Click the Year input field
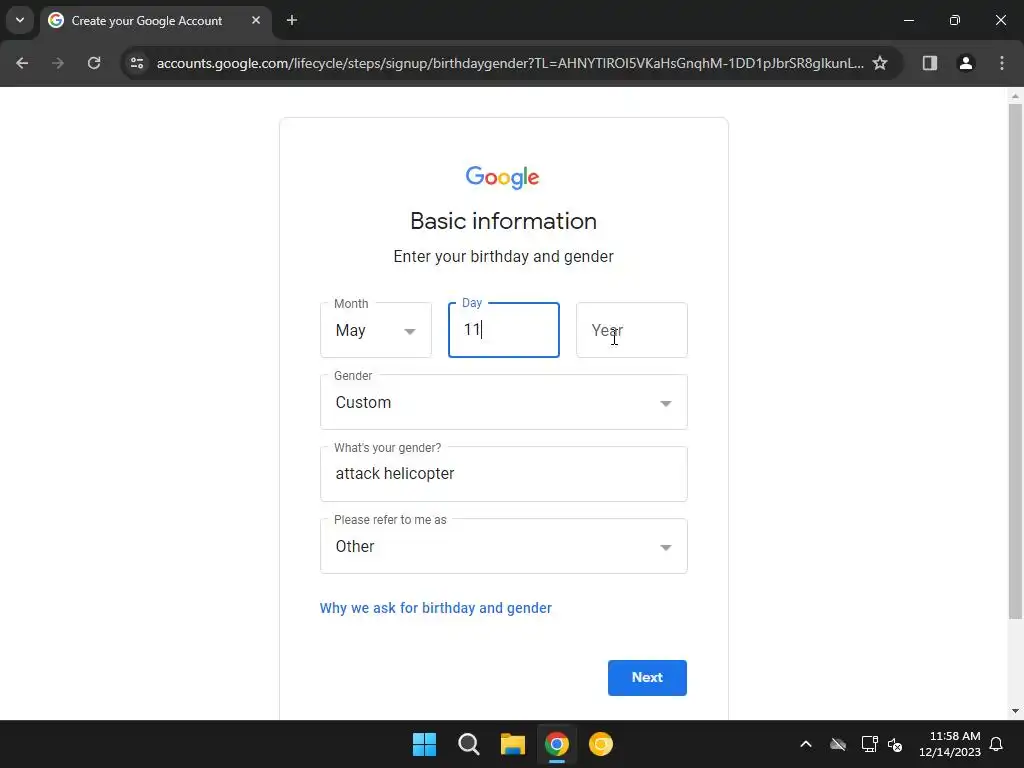Image resolution: width=1024 pixels, height=768 pixels. (x=632, y=330)
